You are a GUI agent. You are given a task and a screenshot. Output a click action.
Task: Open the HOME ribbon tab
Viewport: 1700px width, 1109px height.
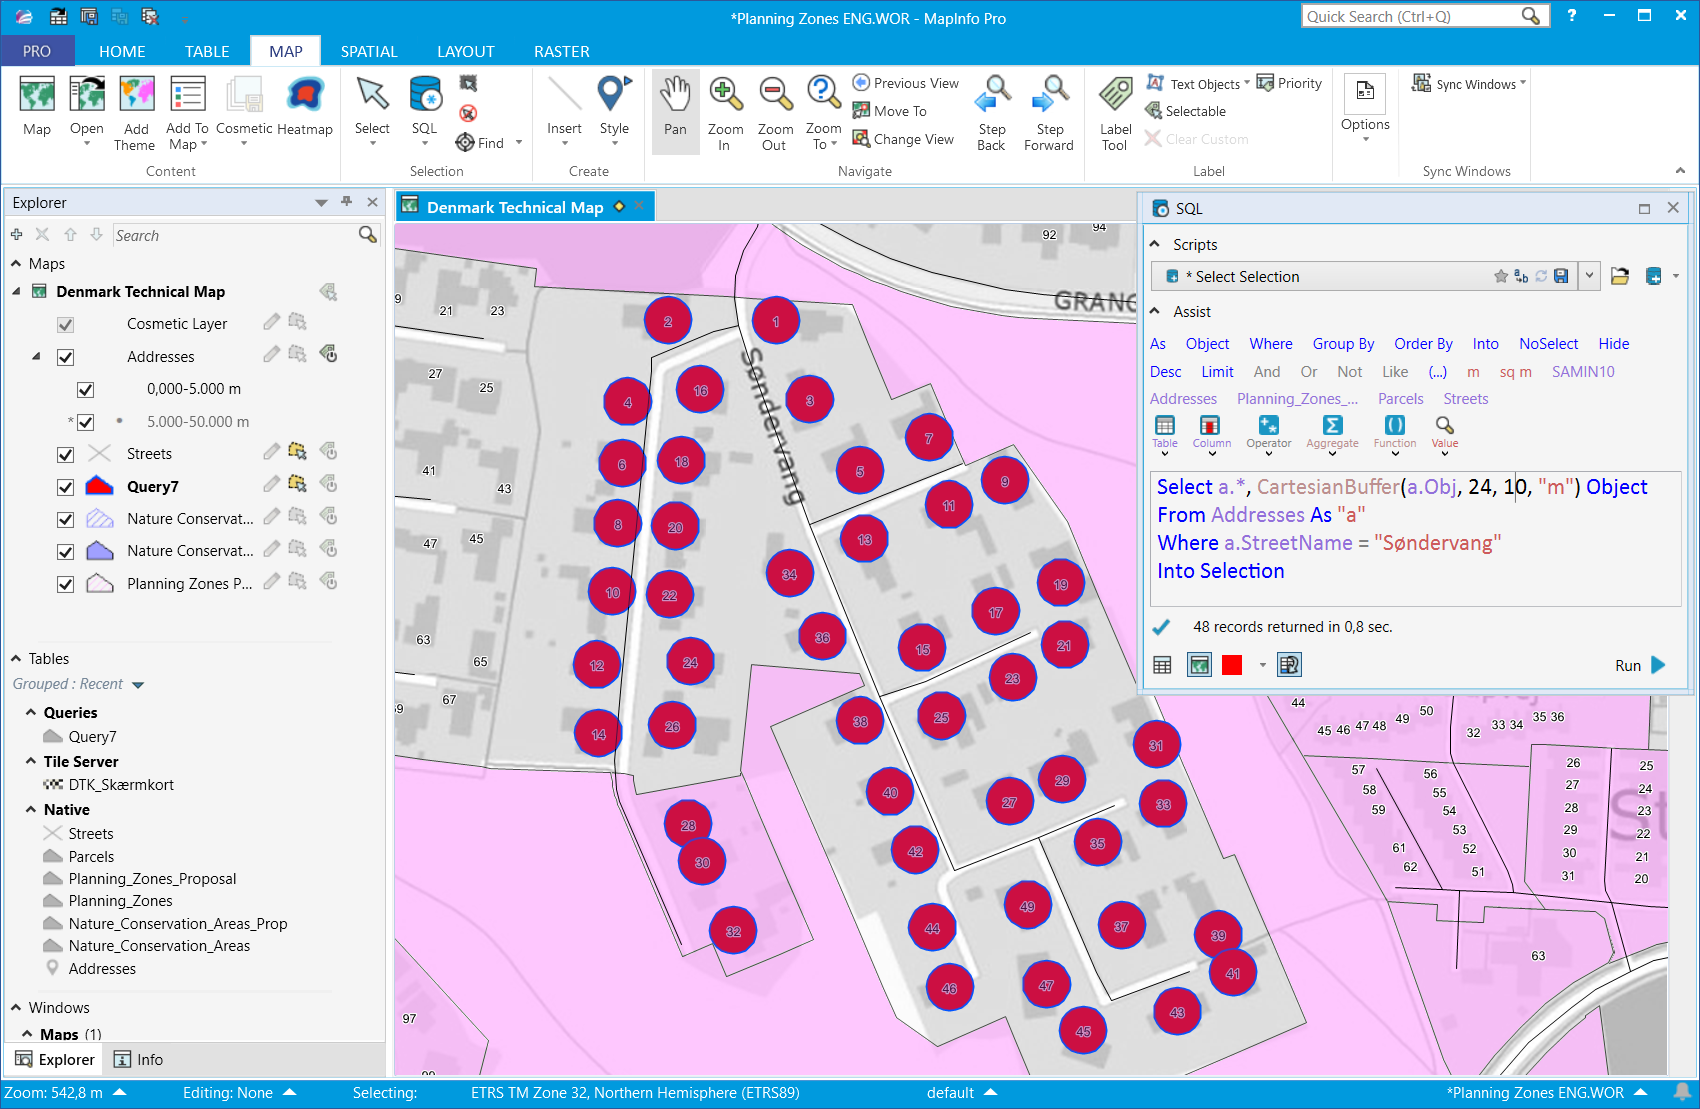pos(122,51)
